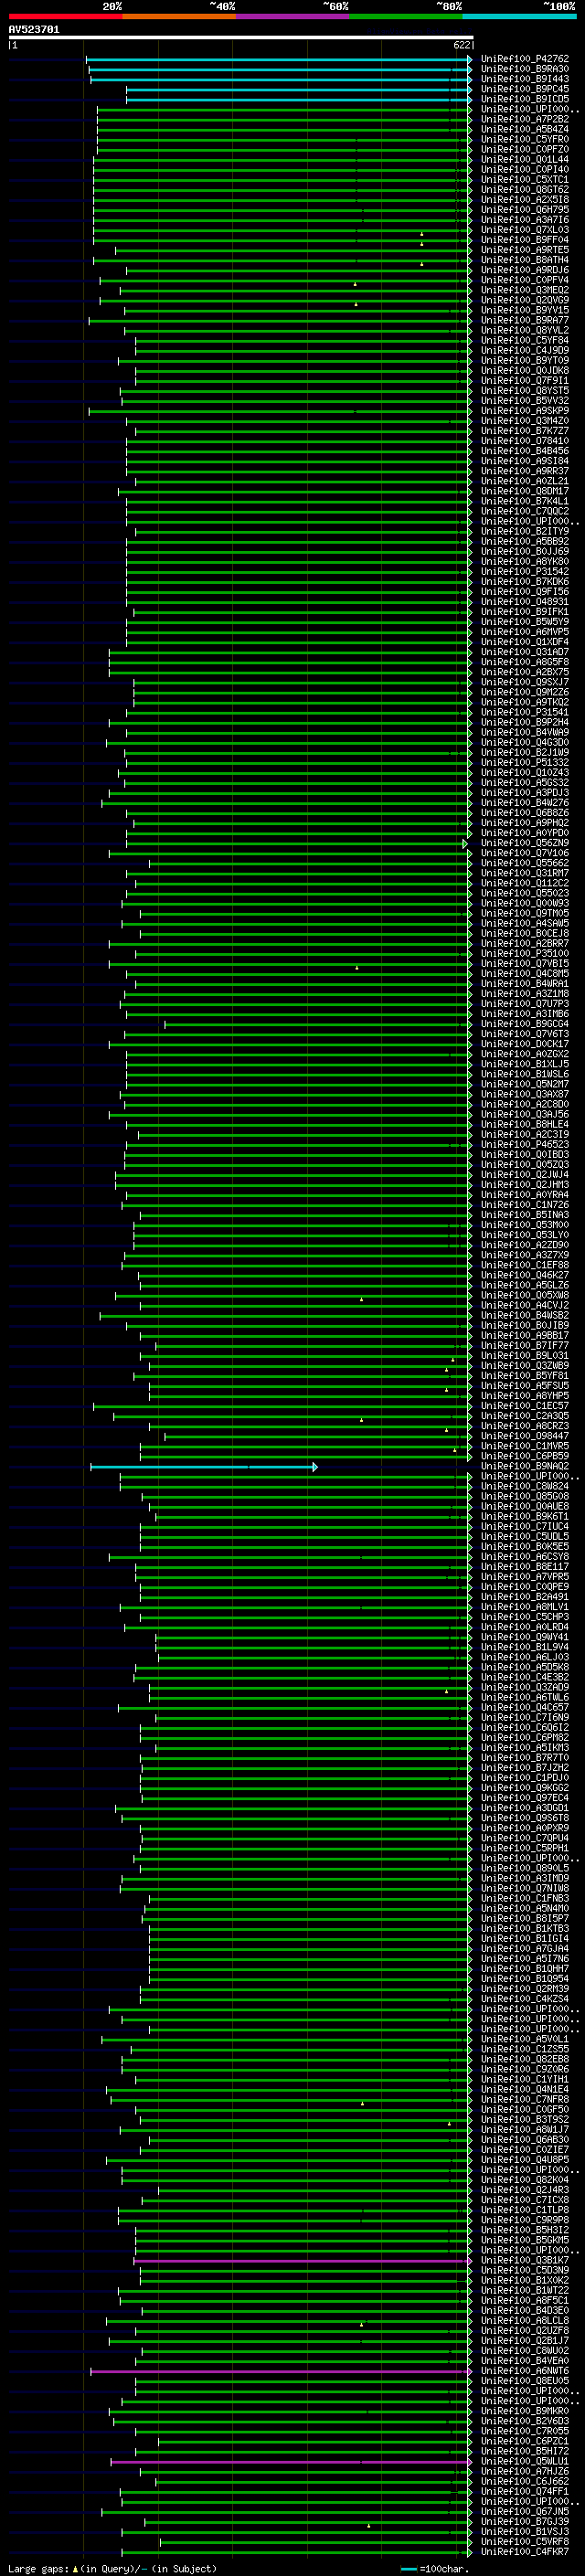Select label UniRef100_B2A491
Screen dimensions: 585x2576
pyautogui.click(x=524, y=1597)
